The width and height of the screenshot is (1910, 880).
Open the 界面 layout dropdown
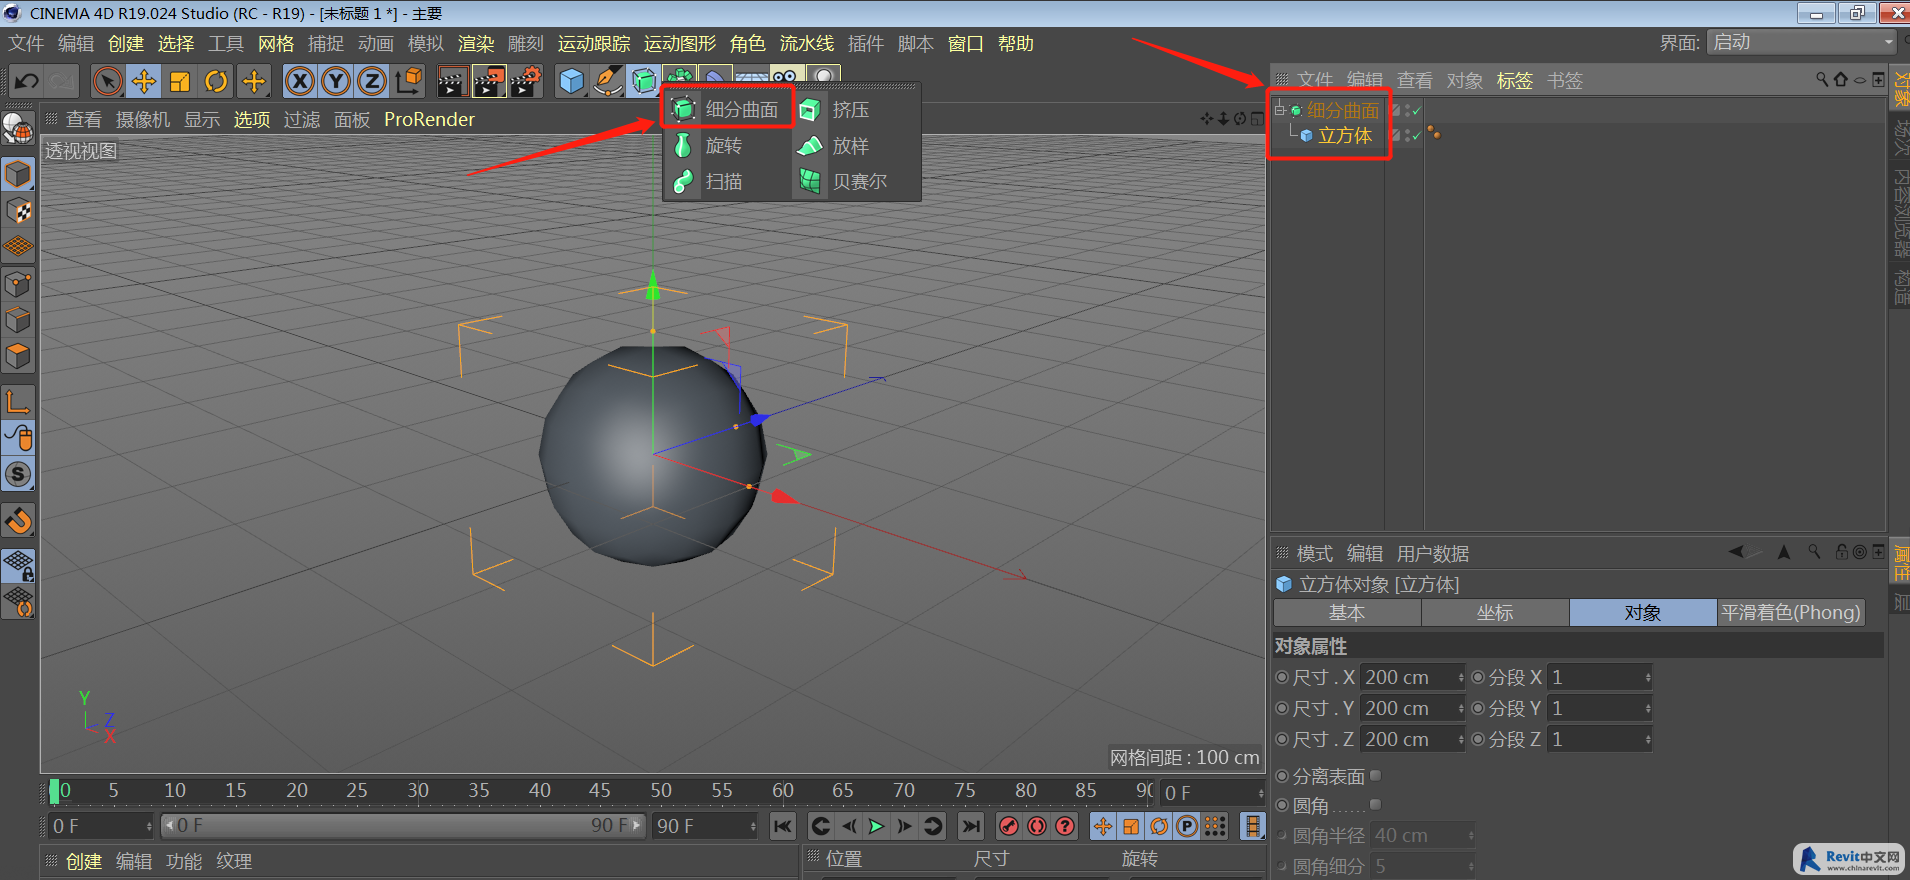click(x=1801, y=42)
